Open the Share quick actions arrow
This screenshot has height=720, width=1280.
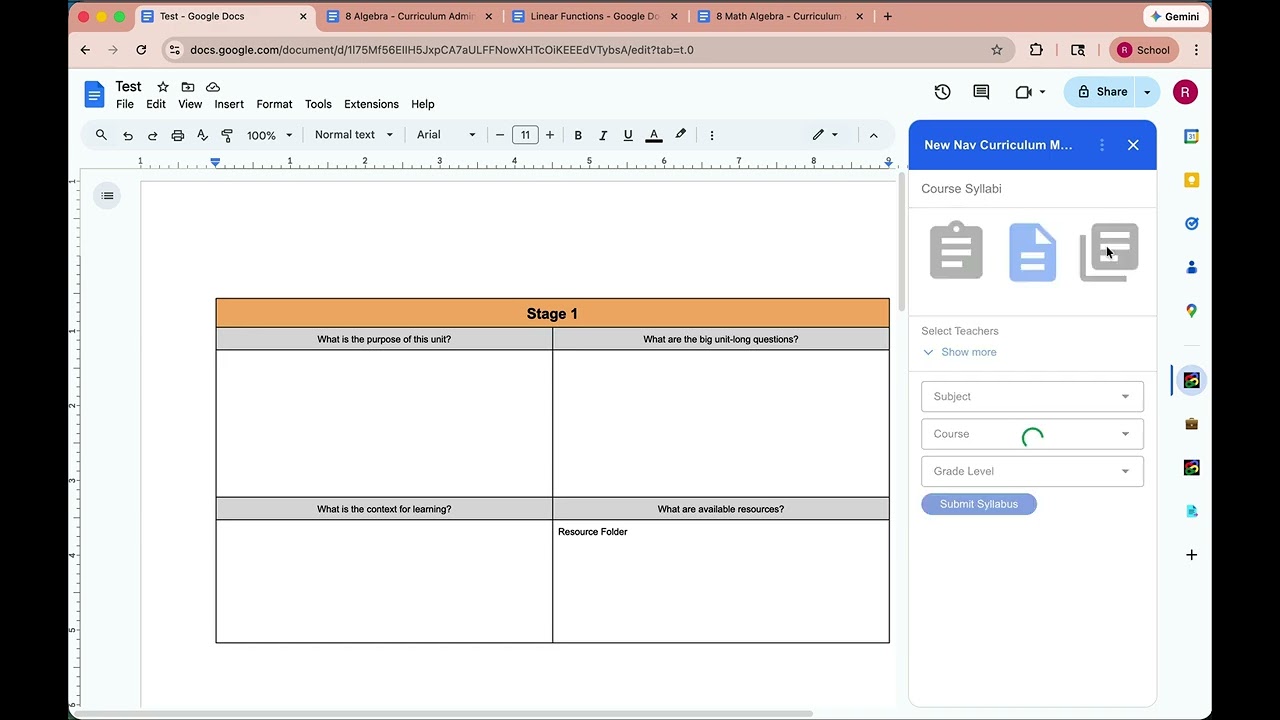point(1147,92)
